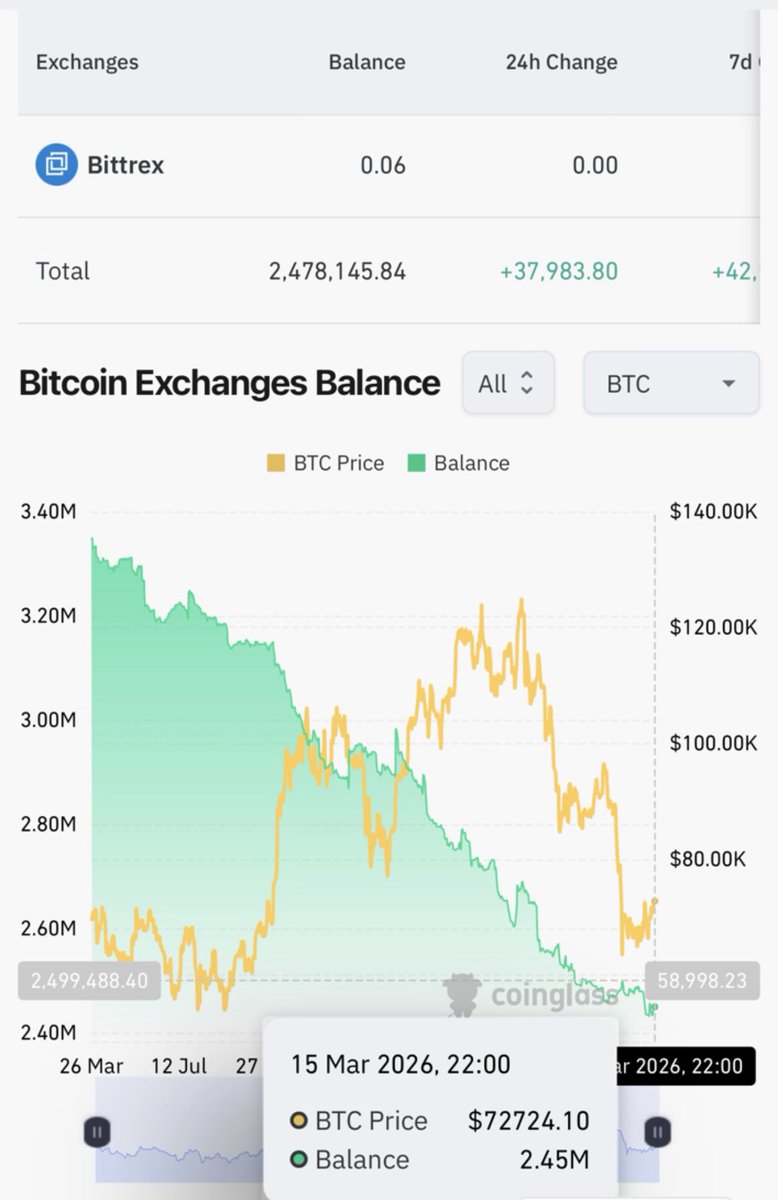Click the coinglass watermark logo
Viewport: 778px width, 1200px height.
point(531,995)
